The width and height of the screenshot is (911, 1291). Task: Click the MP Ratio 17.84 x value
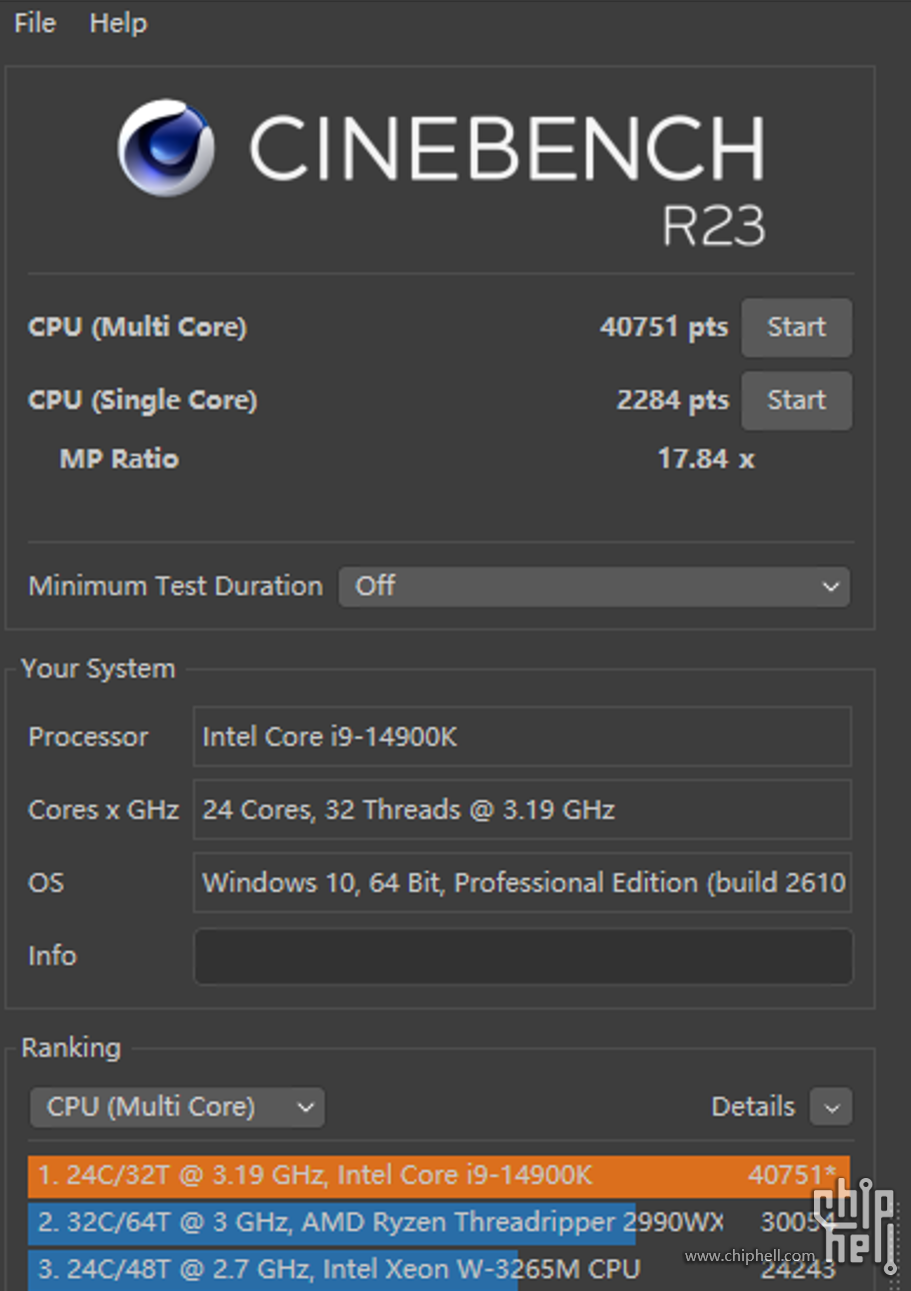[x=705, y=459]
